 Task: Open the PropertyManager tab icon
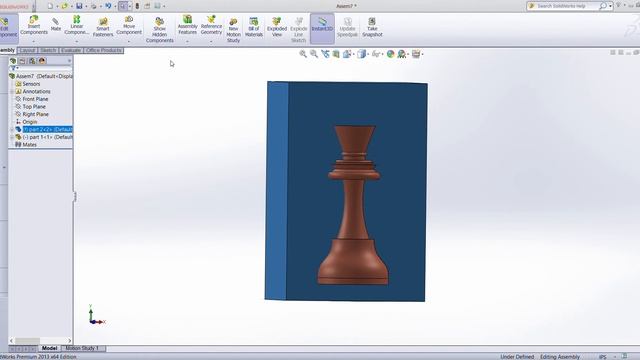tap(22, 61)
